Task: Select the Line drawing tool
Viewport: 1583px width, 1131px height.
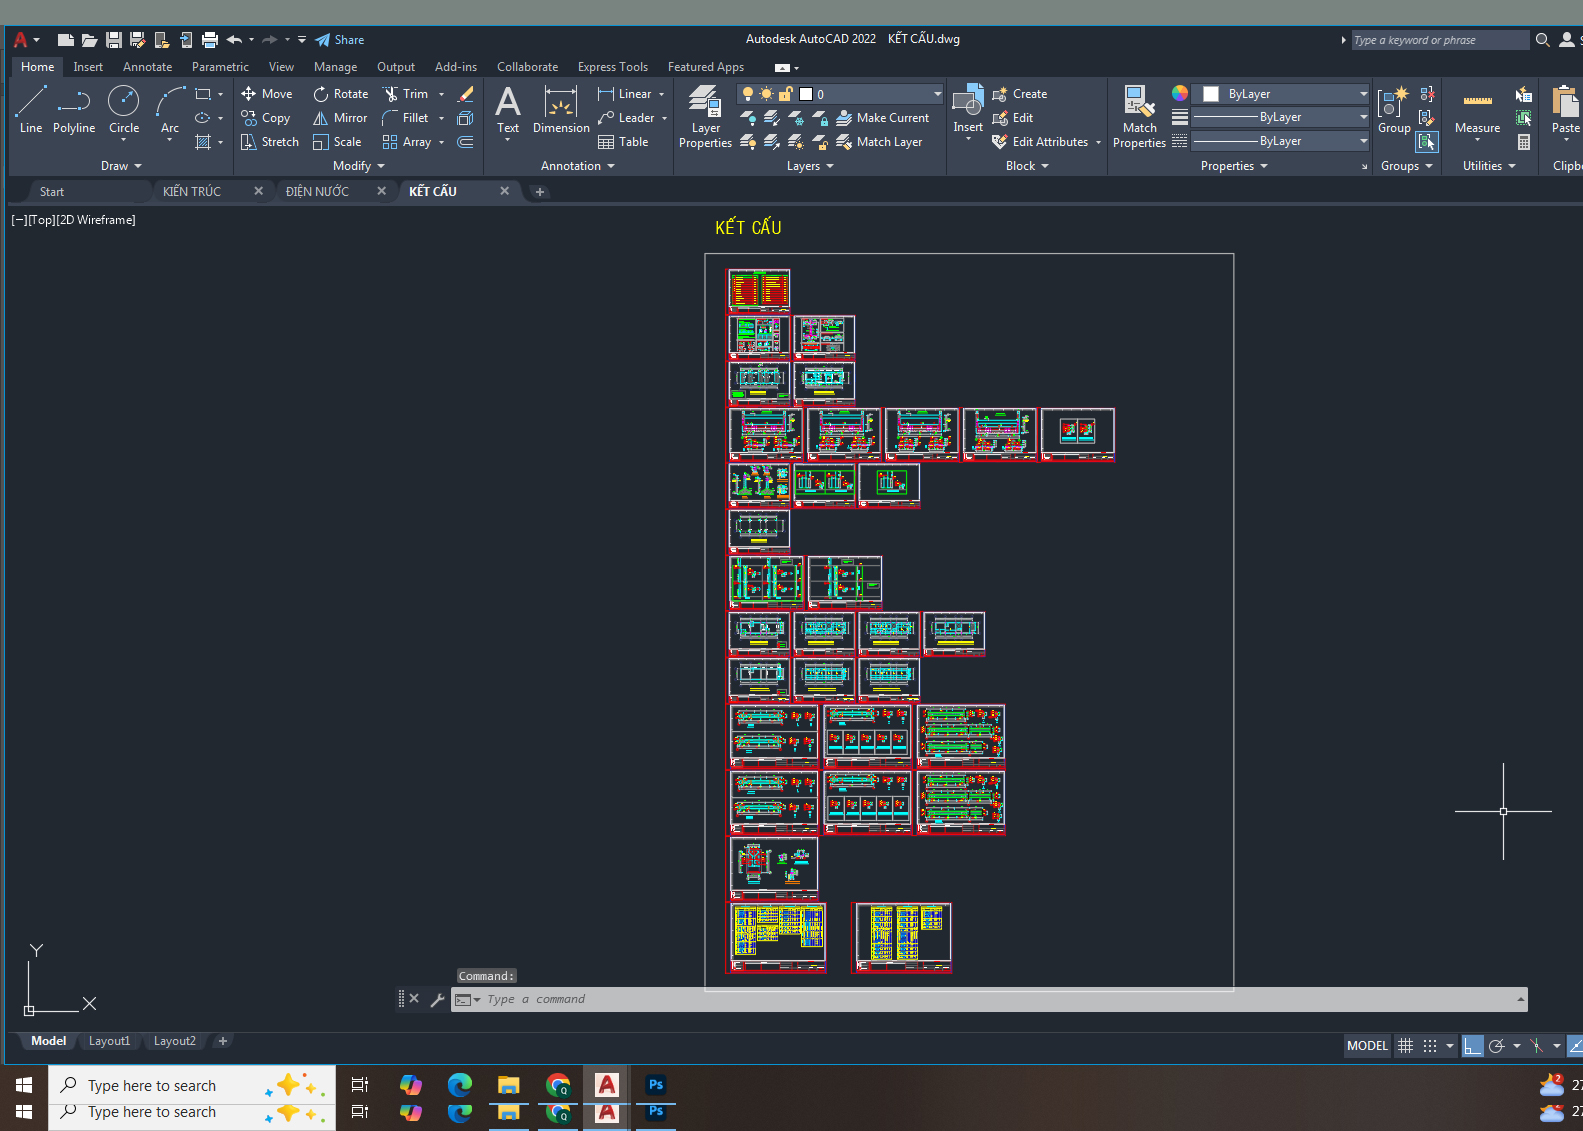Action: click(30, 108)
